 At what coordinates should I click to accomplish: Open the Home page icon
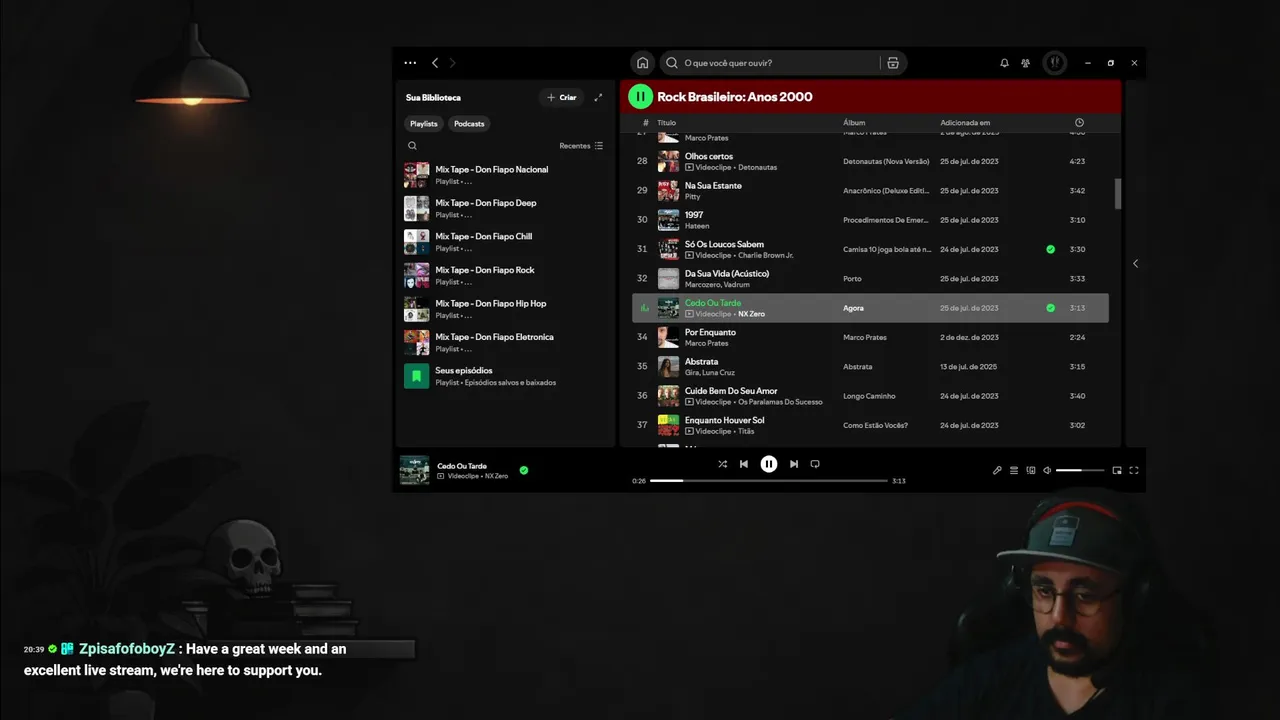642,63
